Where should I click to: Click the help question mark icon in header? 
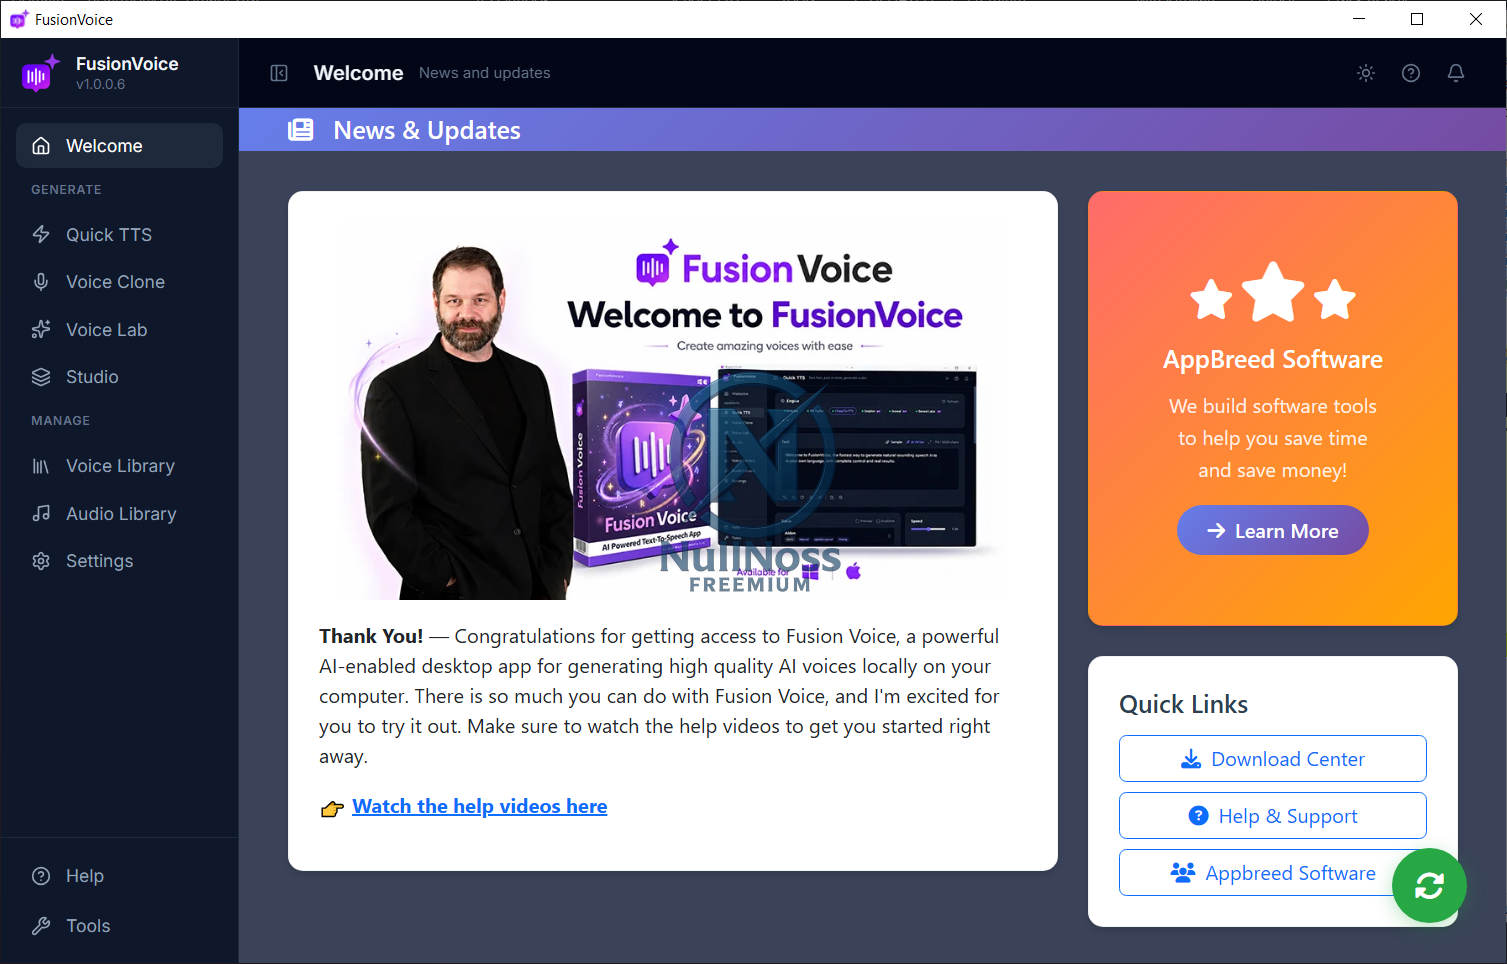[1411, 73]
